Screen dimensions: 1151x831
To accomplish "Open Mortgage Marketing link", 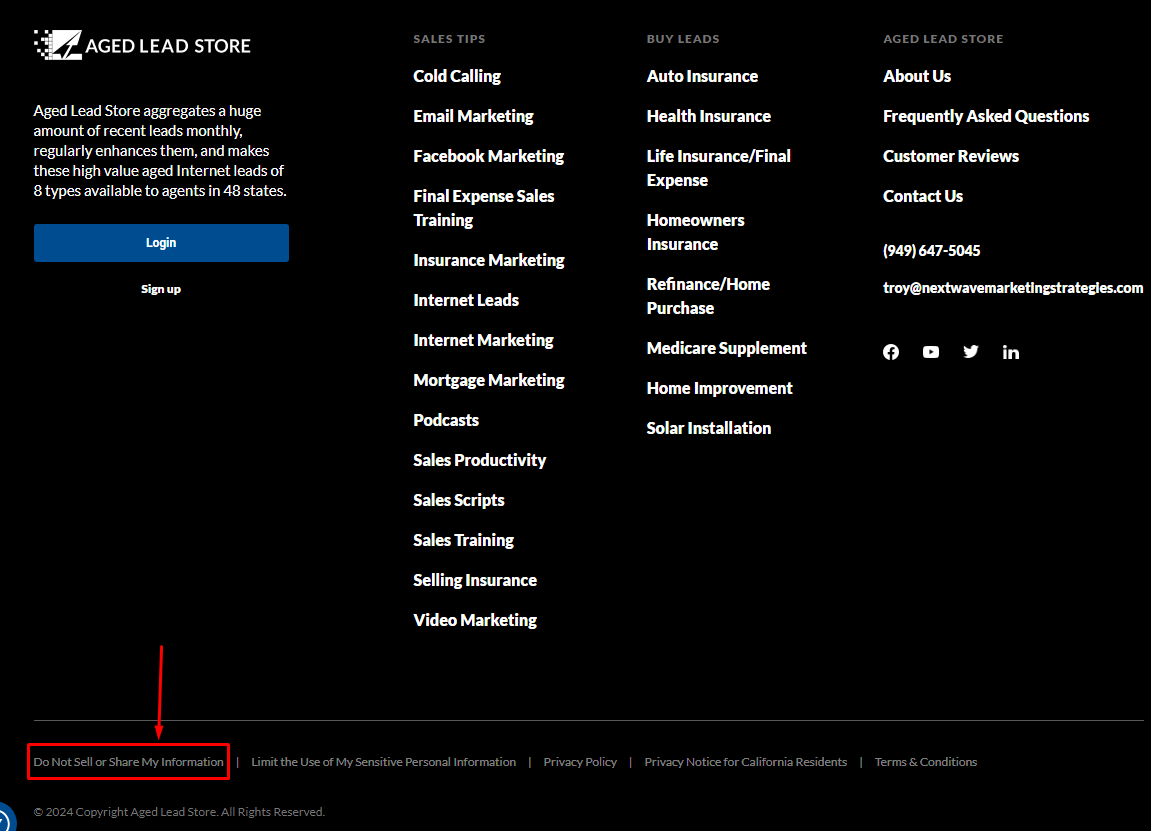I will 489,380.
